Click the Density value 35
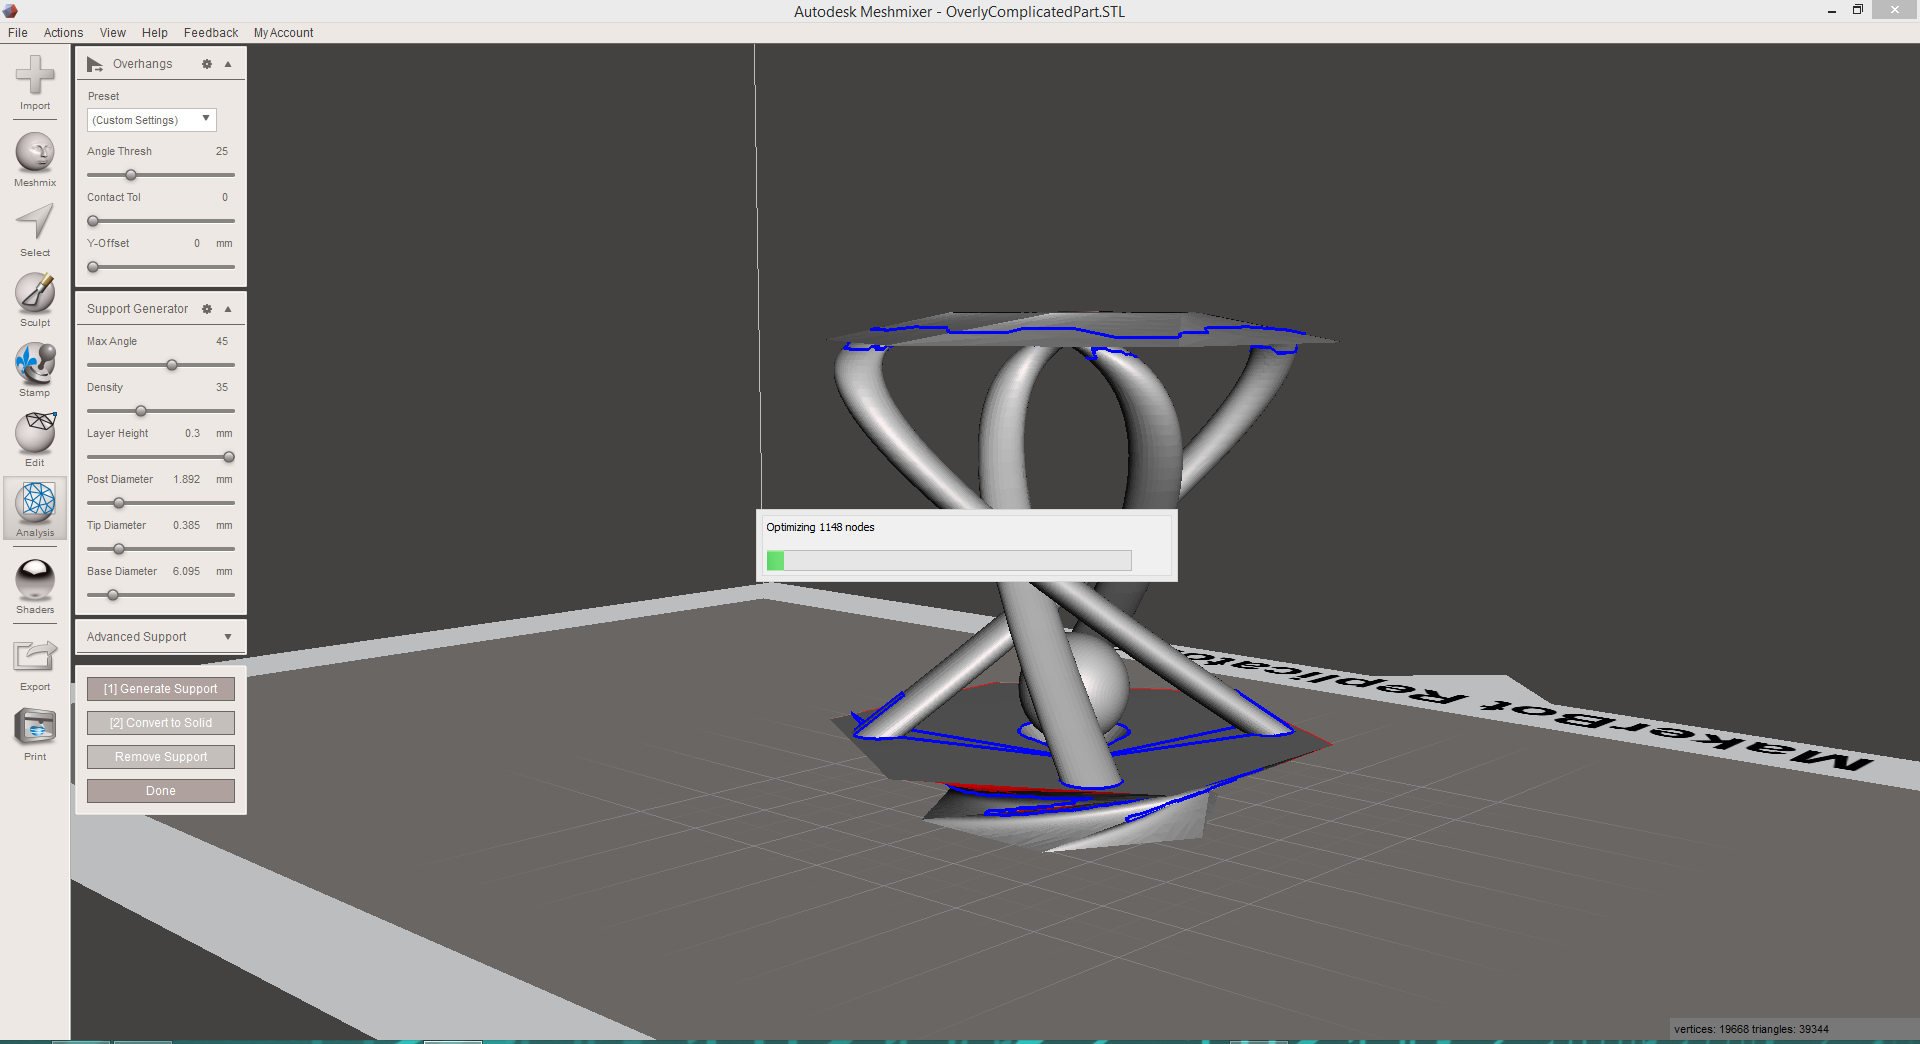The height and width of the screenshot is (1044, 1920). pos(222,388)
